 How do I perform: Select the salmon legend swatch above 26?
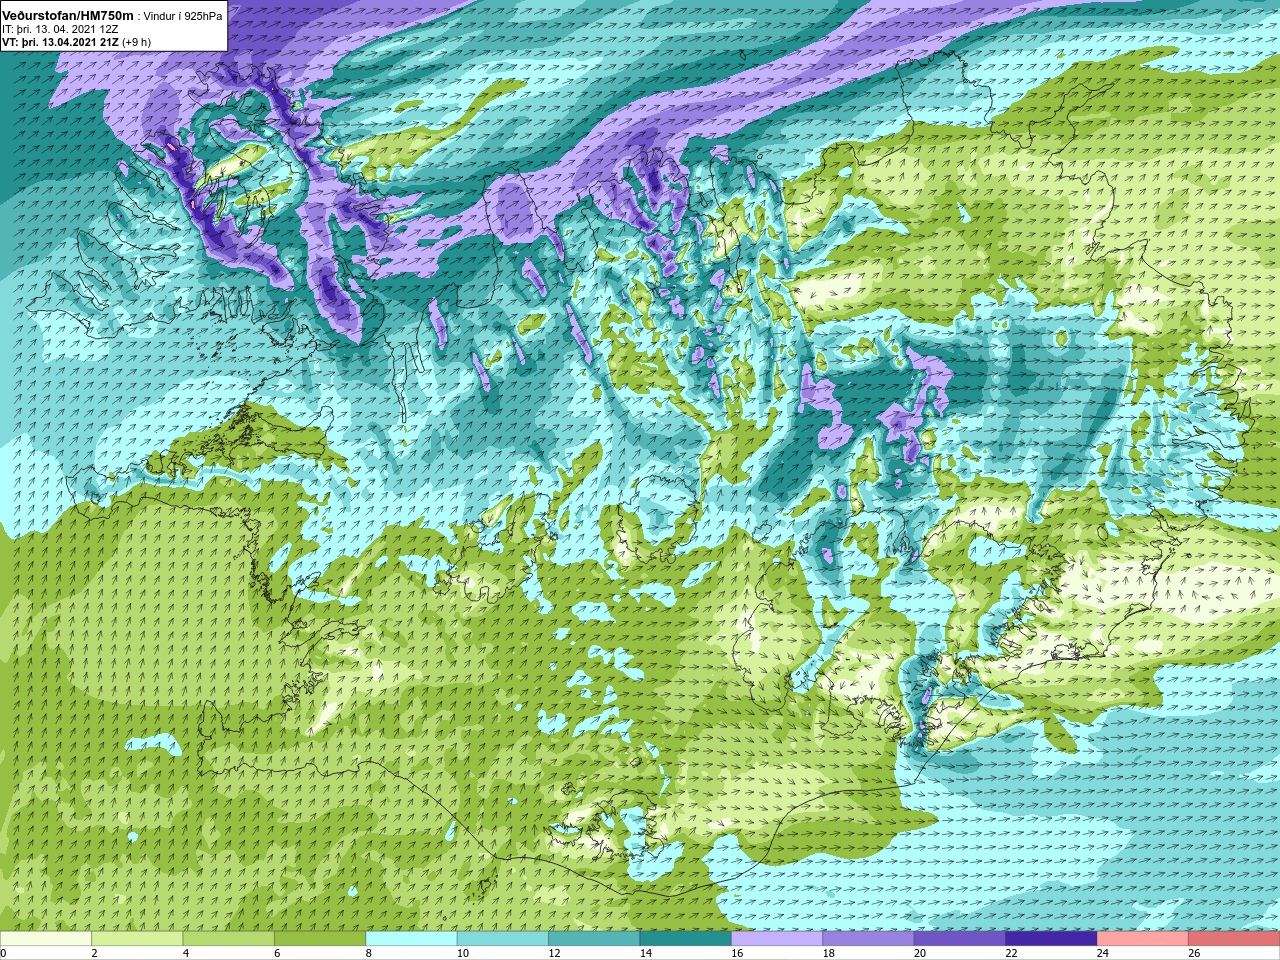[1234, 939]
